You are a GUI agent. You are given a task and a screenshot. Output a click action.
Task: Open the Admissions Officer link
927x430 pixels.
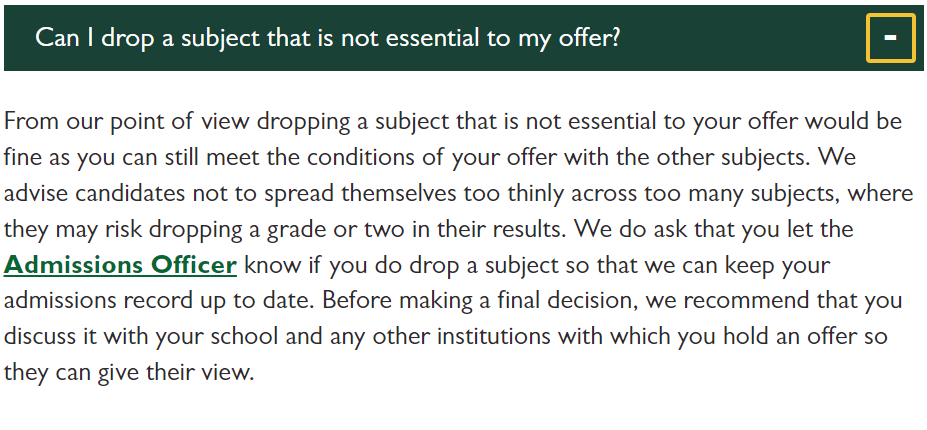click(120, 264)
